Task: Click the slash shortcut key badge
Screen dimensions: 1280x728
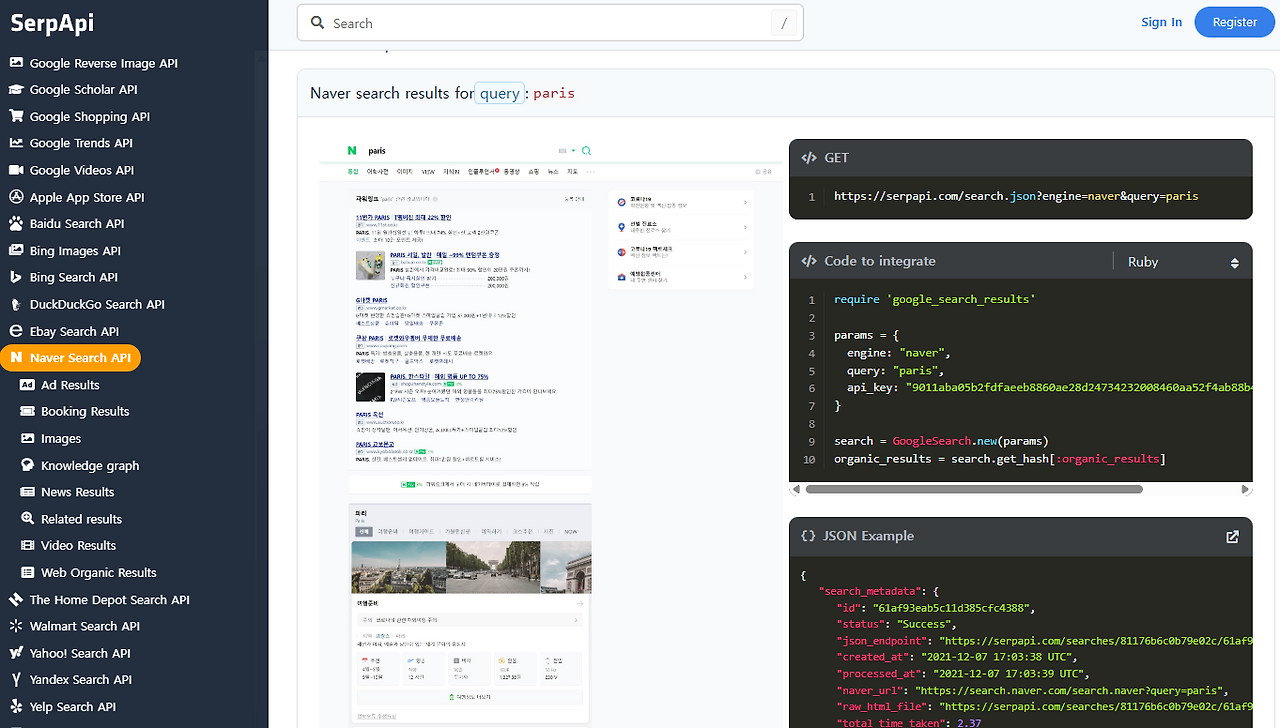Action: pos(784,23)
